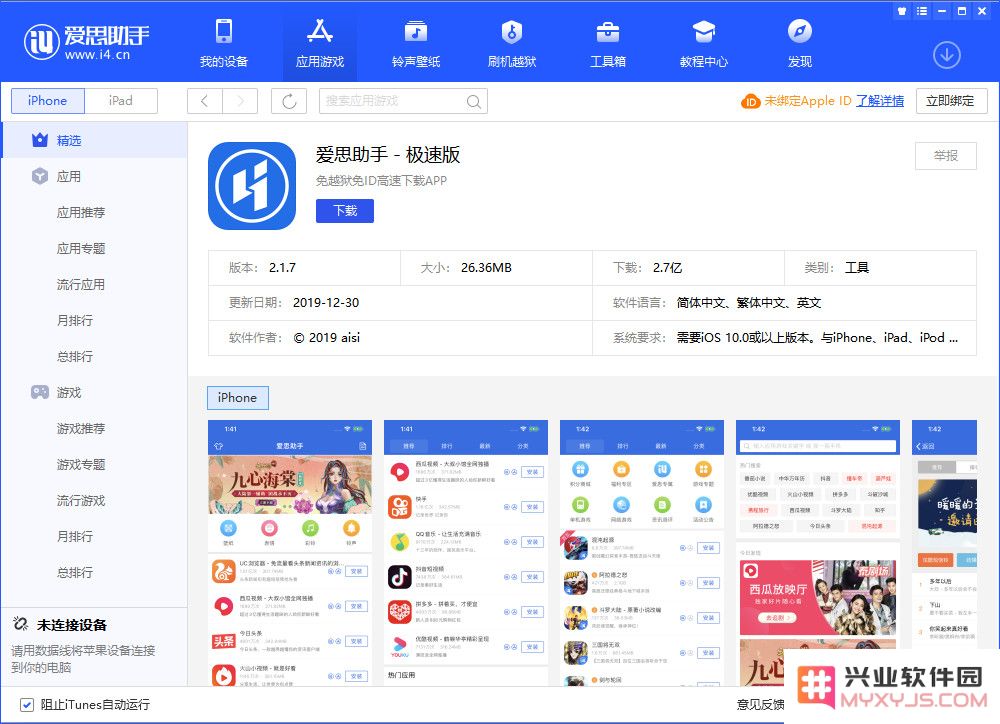The image size is (1000, 724).
Task: Open games 月排行 monthly ranking
Action: pos(75,536)
